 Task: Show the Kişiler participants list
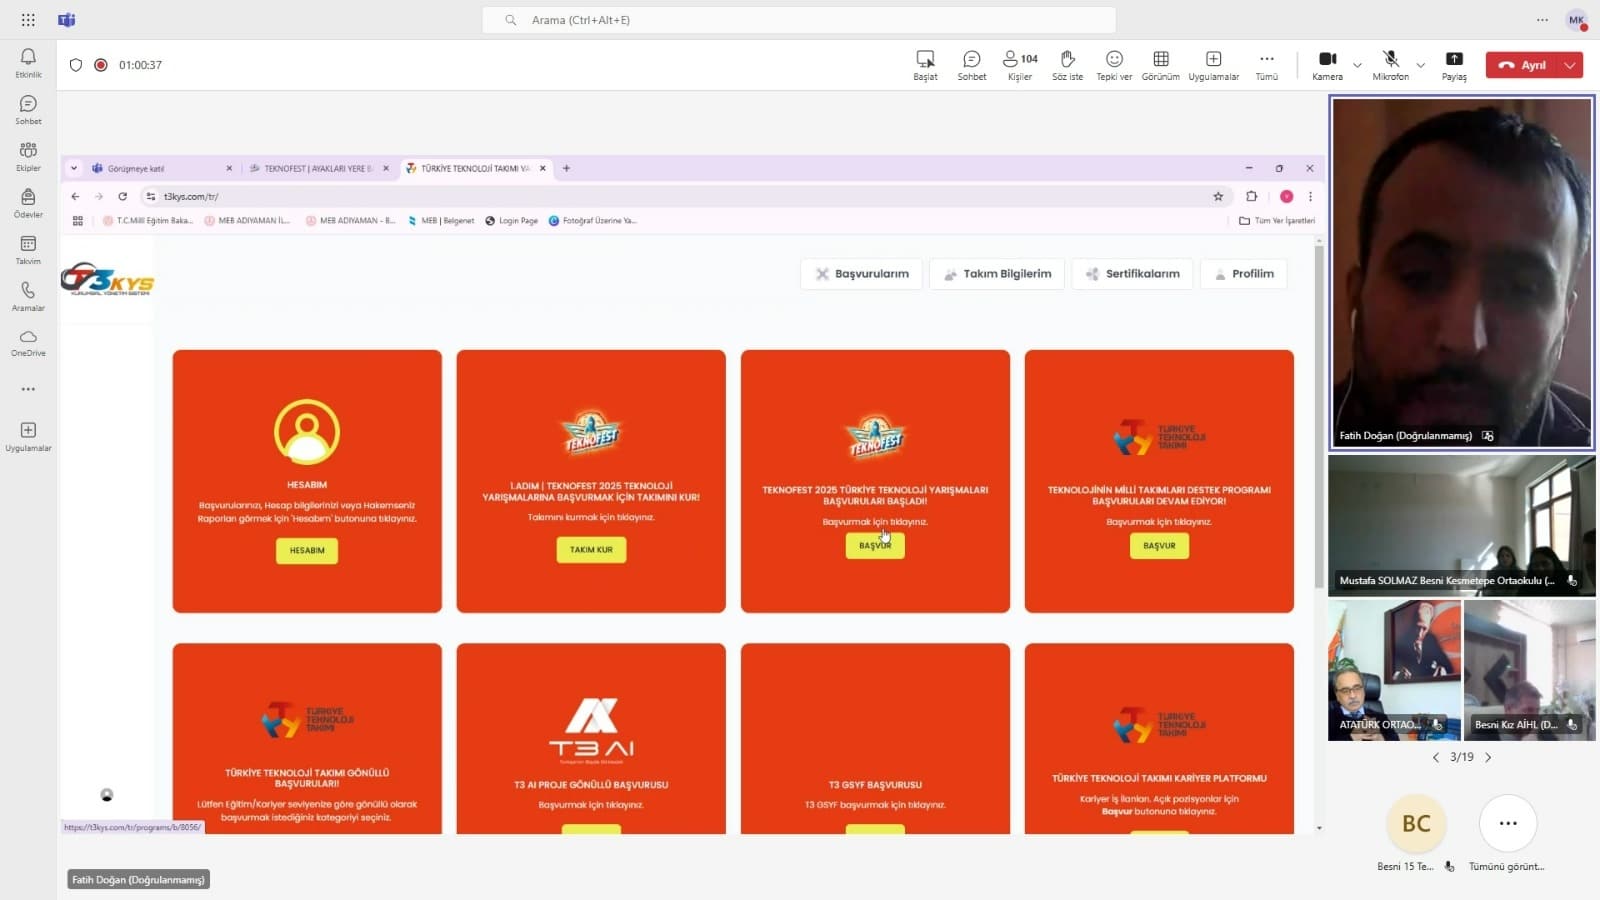tap(1020, 65)
